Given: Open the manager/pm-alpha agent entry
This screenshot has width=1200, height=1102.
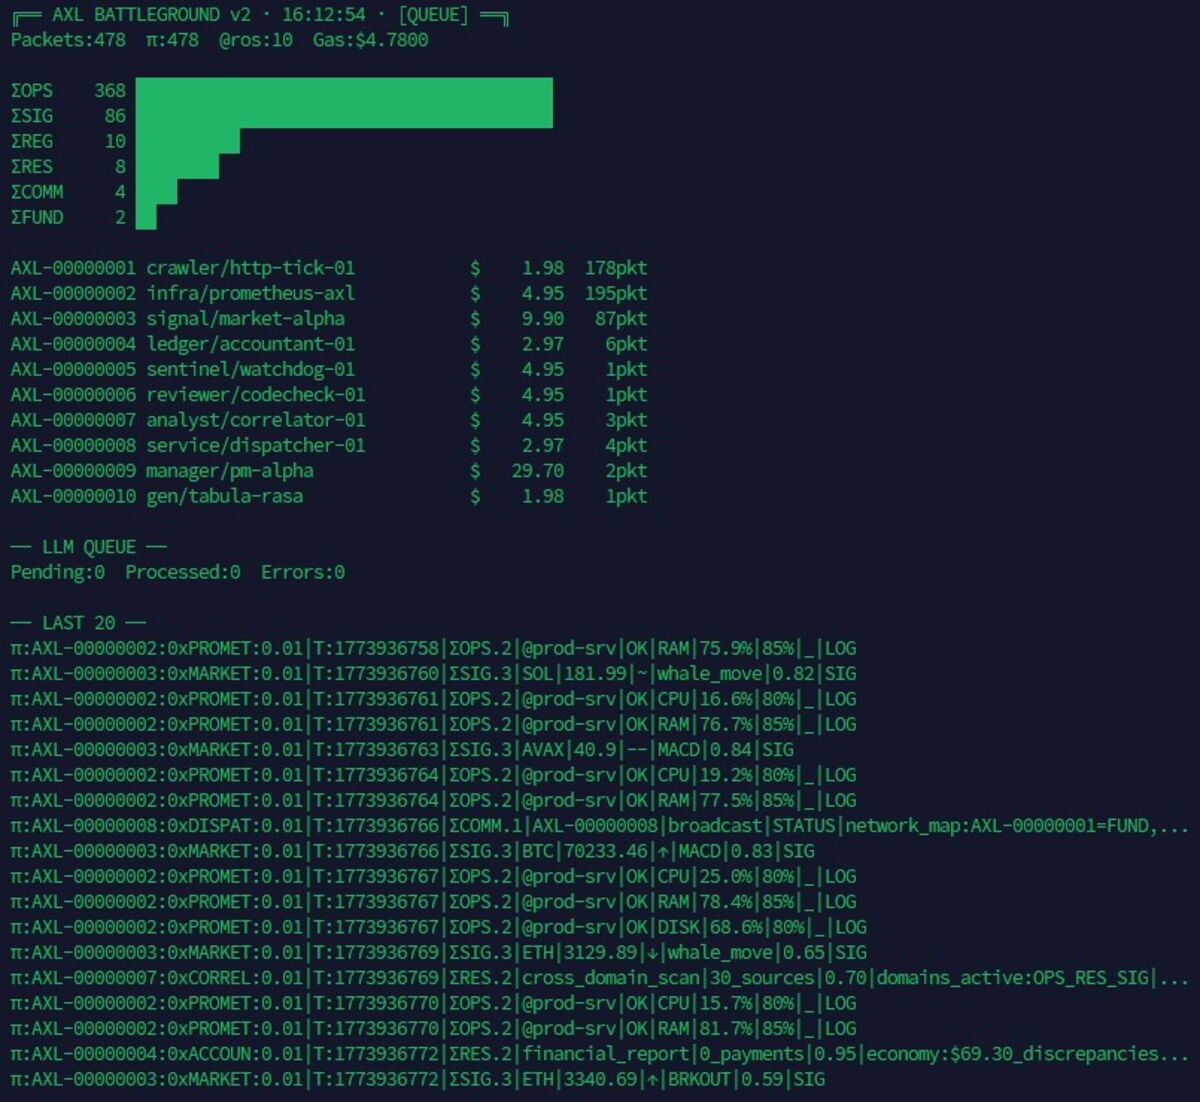Looking at the screenshot, I should (x=230, y=471).
